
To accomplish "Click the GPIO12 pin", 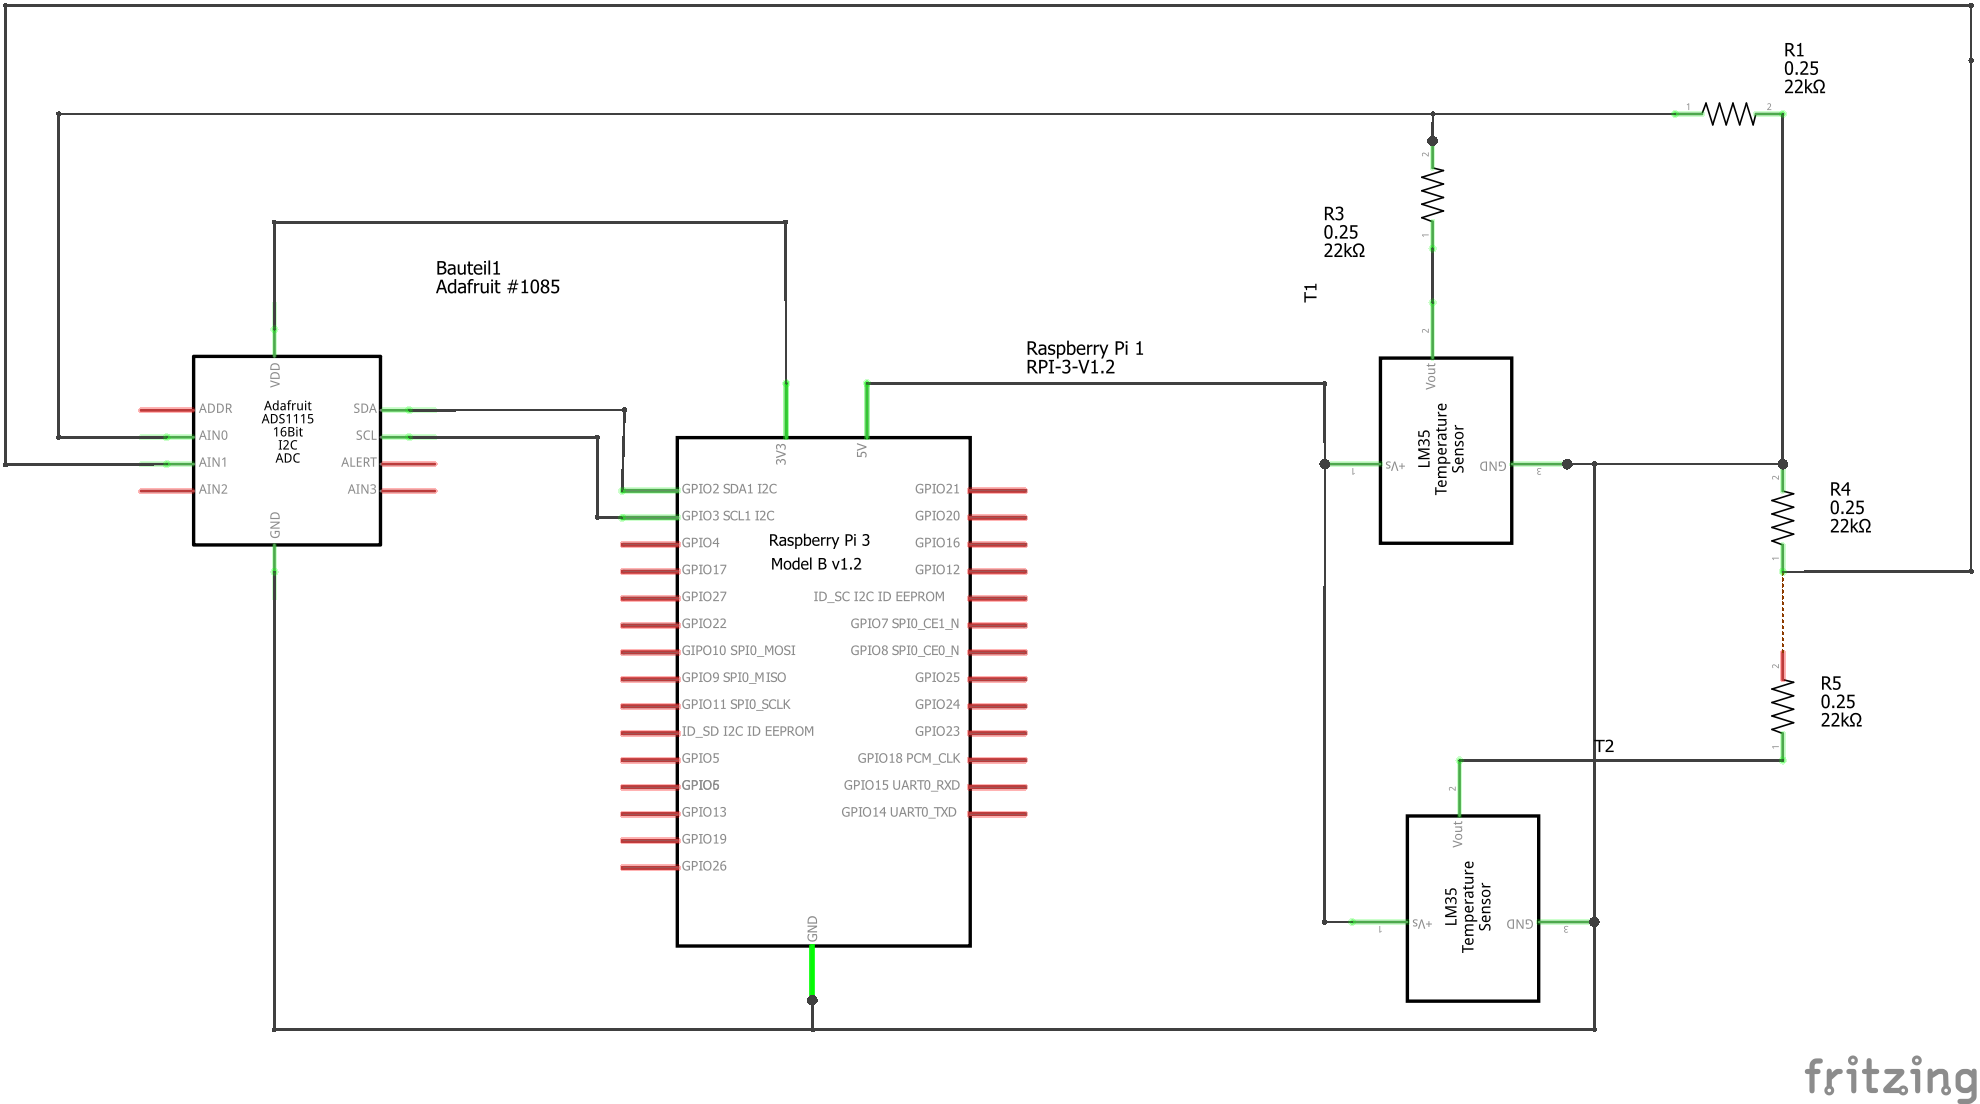I will 998,570.
